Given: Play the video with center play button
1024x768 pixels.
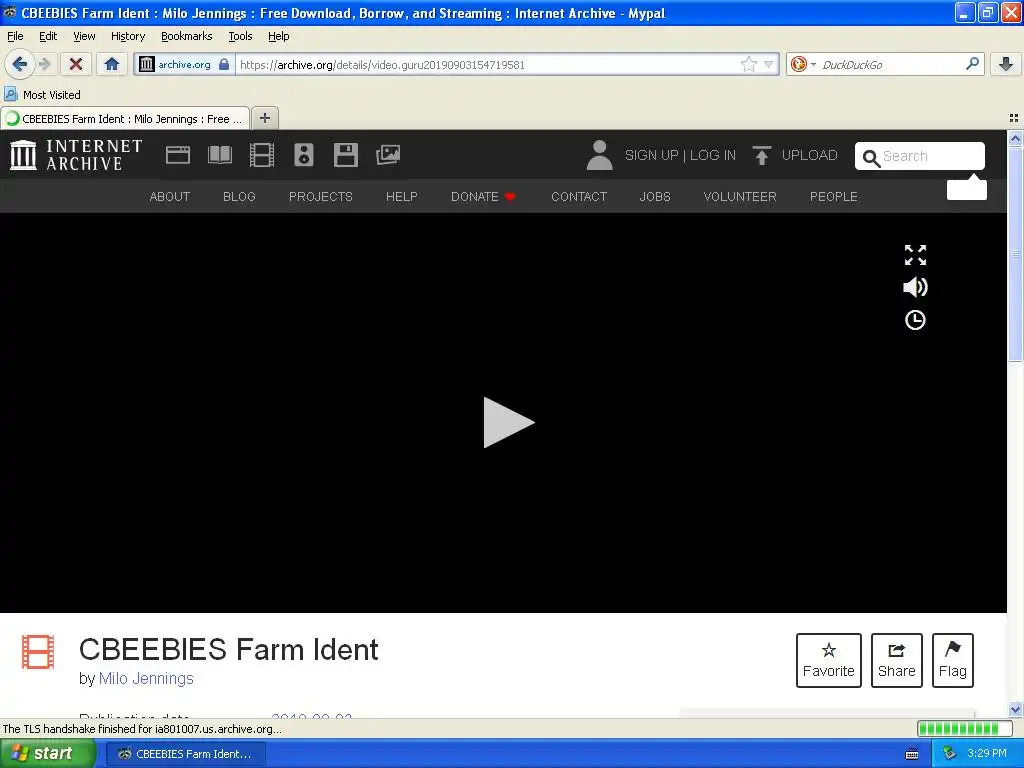Looking at the screenshot, I should (x=509, y=423).
